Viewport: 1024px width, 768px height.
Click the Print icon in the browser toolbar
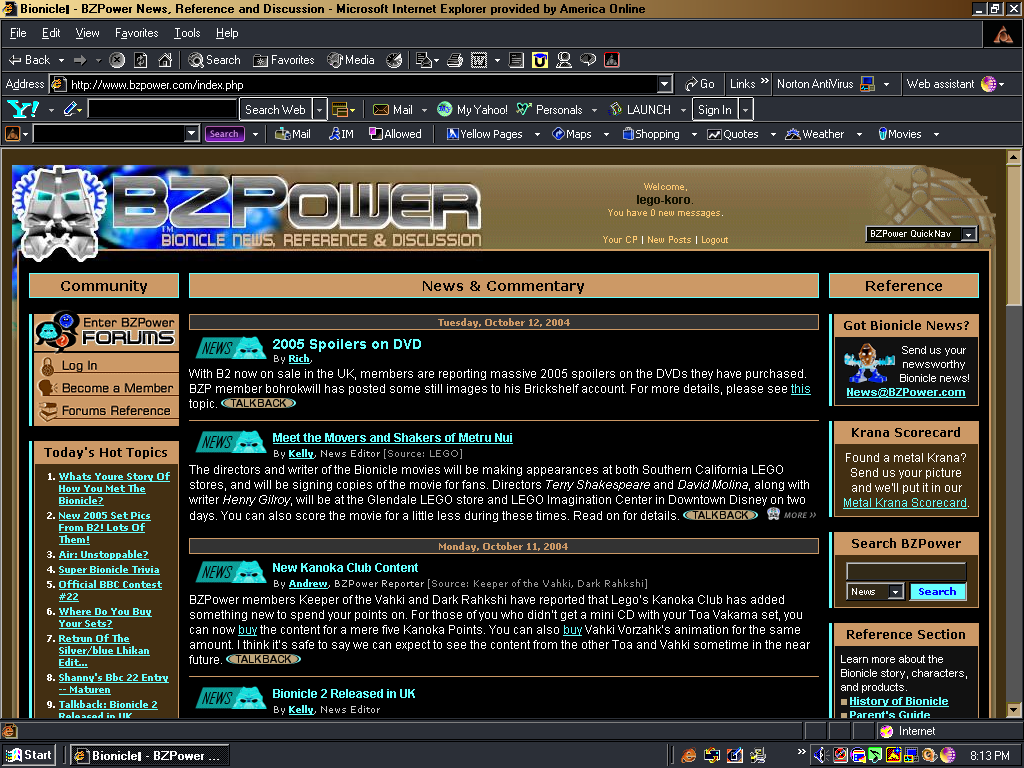pyautogui.click(x=454, y=59)
